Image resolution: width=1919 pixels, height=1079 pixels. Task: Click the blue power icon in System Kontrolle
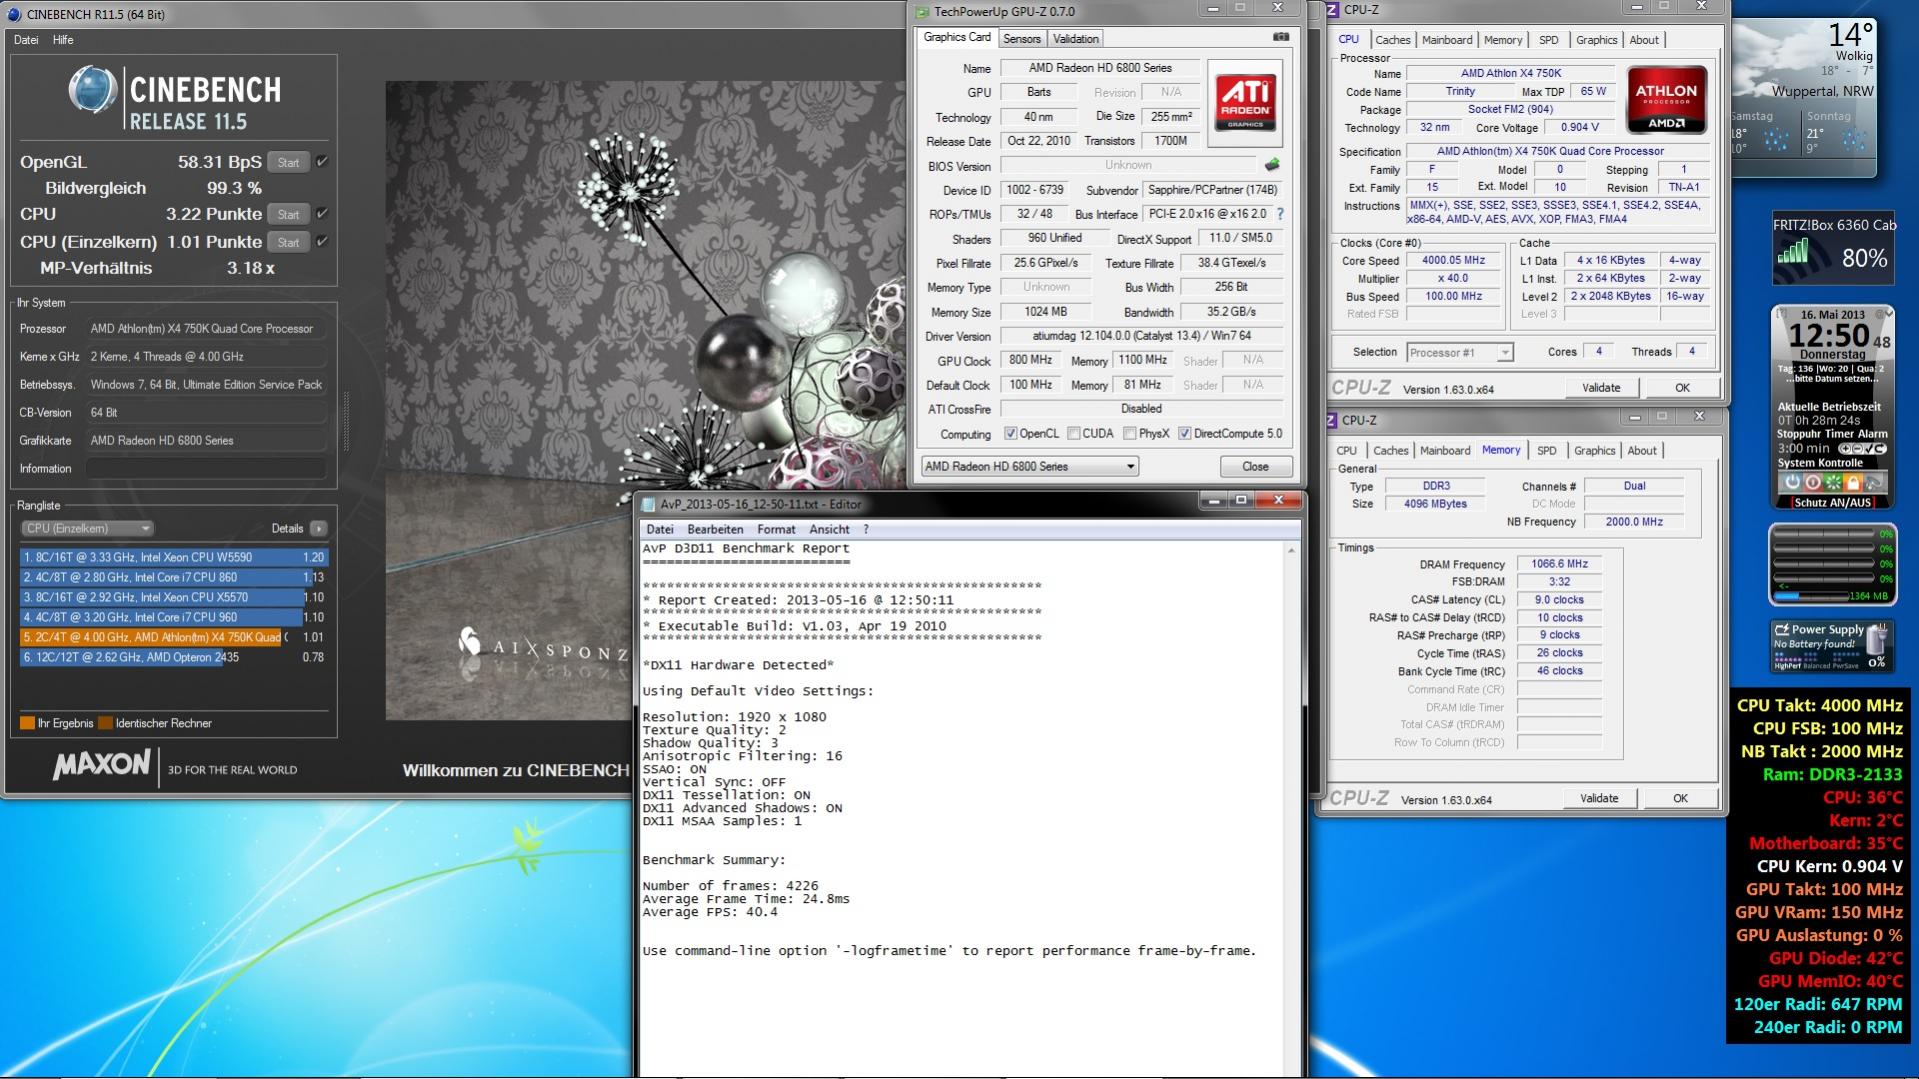click(x=1791, y=482)
